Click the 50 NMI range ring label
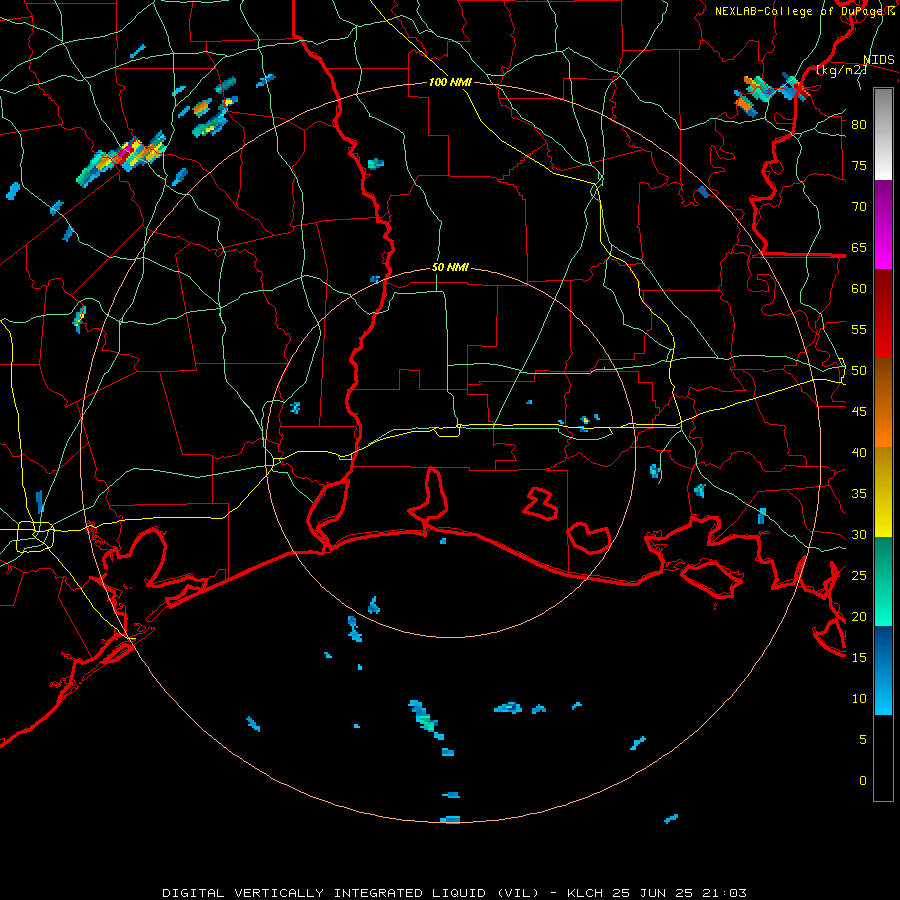900x900 pixels. (x=450, y=267)
